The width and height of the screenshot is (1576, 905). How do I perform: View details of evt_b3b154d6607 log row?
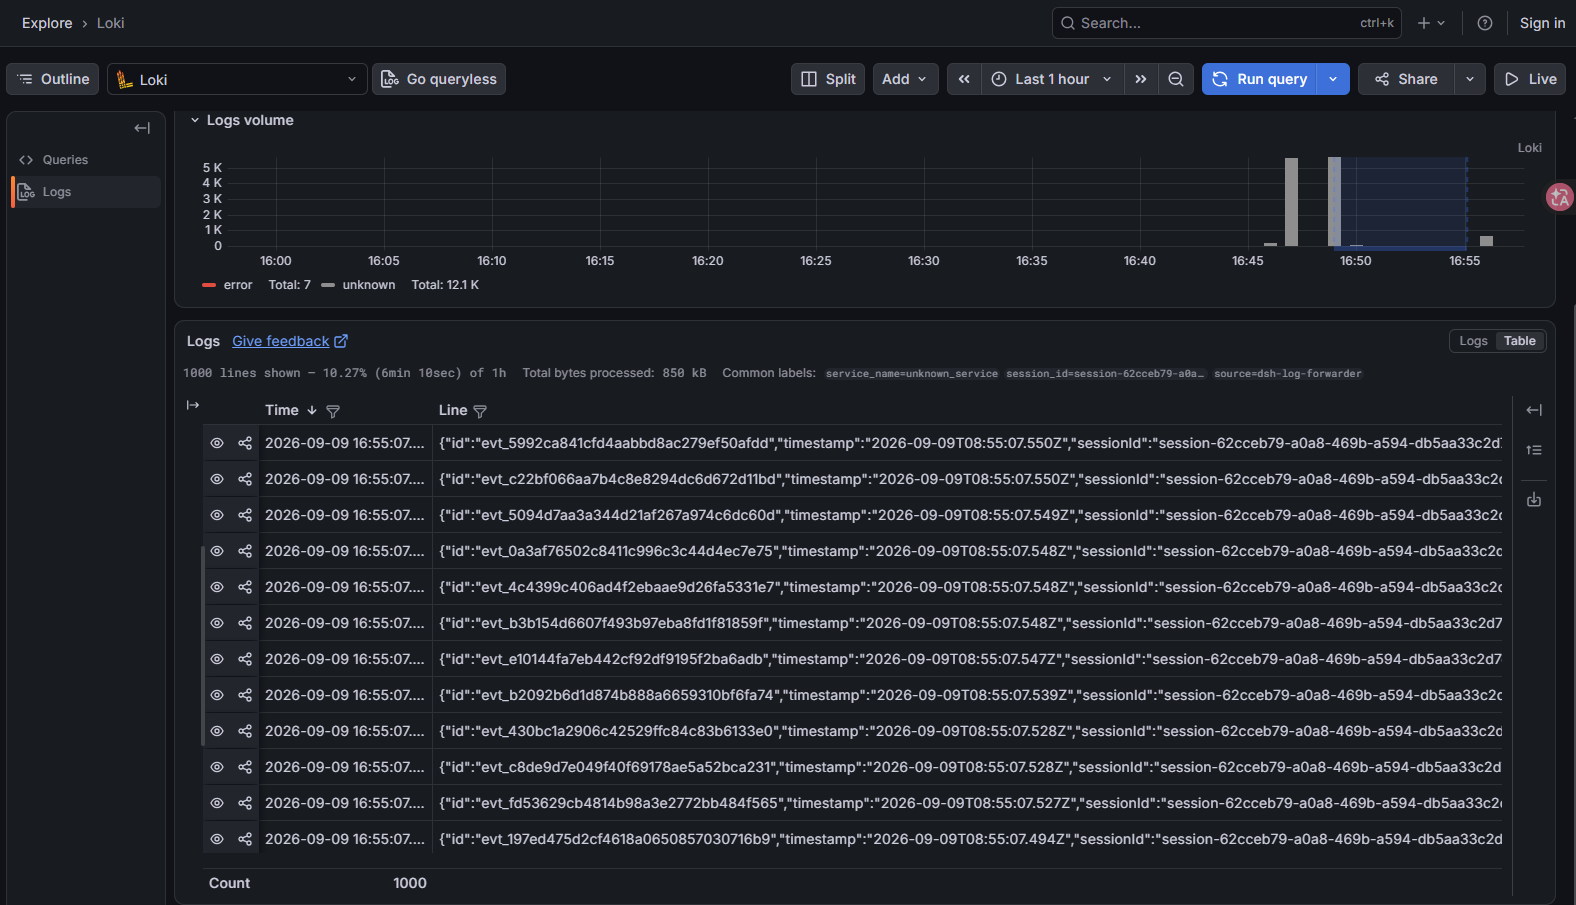tap(217, 623)
